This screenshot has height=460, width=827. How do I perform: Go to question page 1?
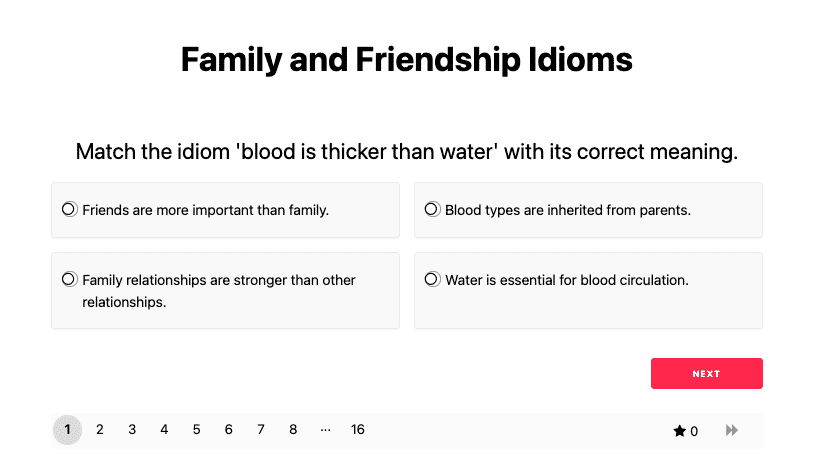pyautogui.click(x=67, y=430)
